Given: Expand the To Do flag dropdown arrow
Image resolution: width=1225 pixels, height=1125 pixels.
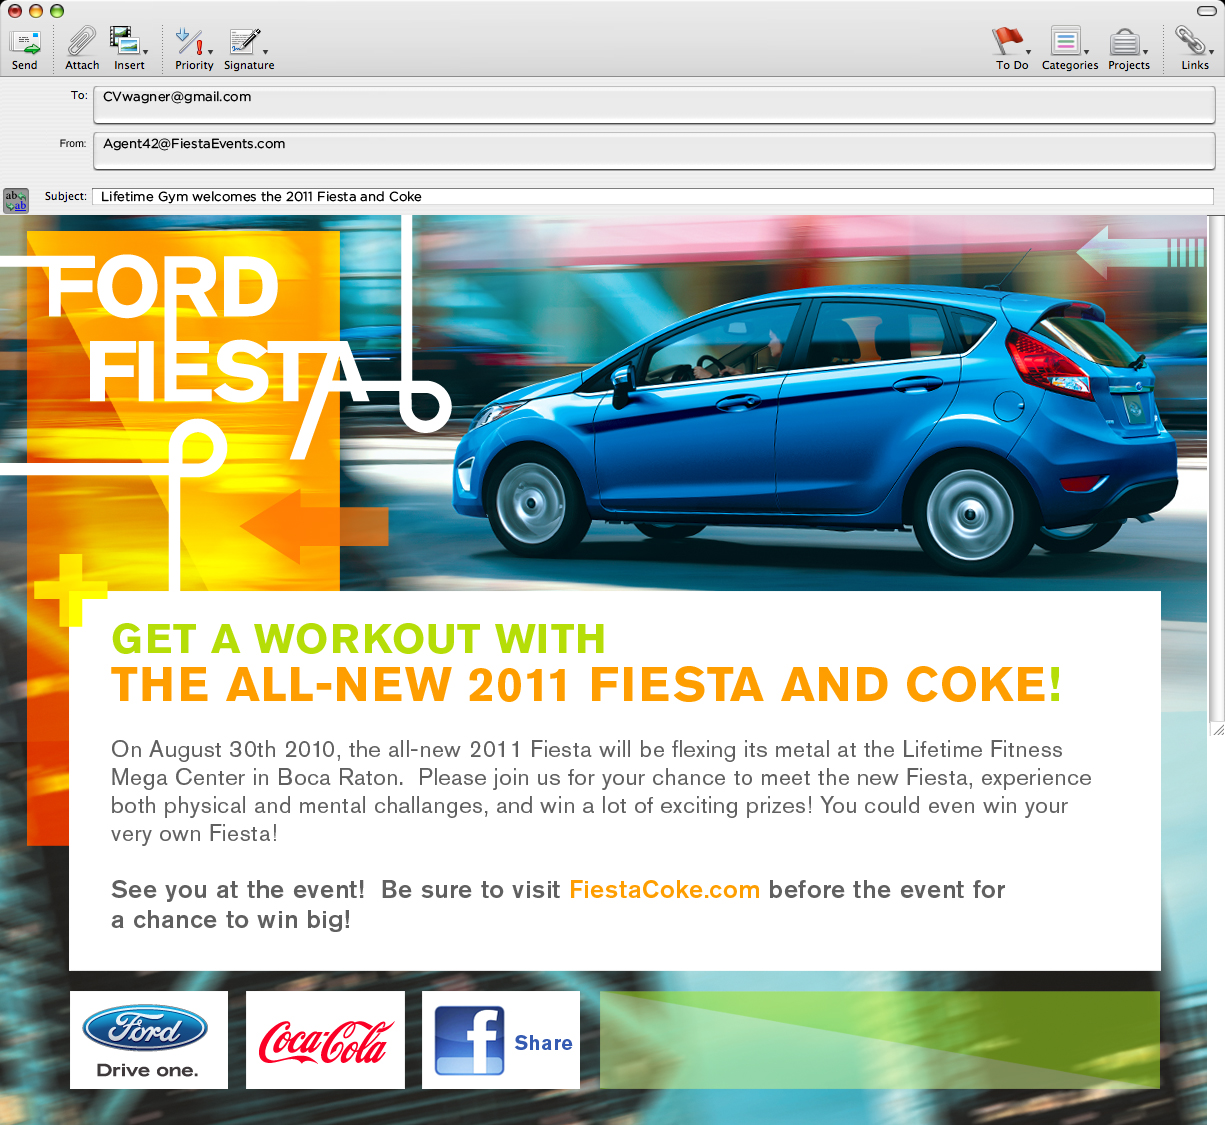Looking at the screenshot, I should tap(1029, 52).
